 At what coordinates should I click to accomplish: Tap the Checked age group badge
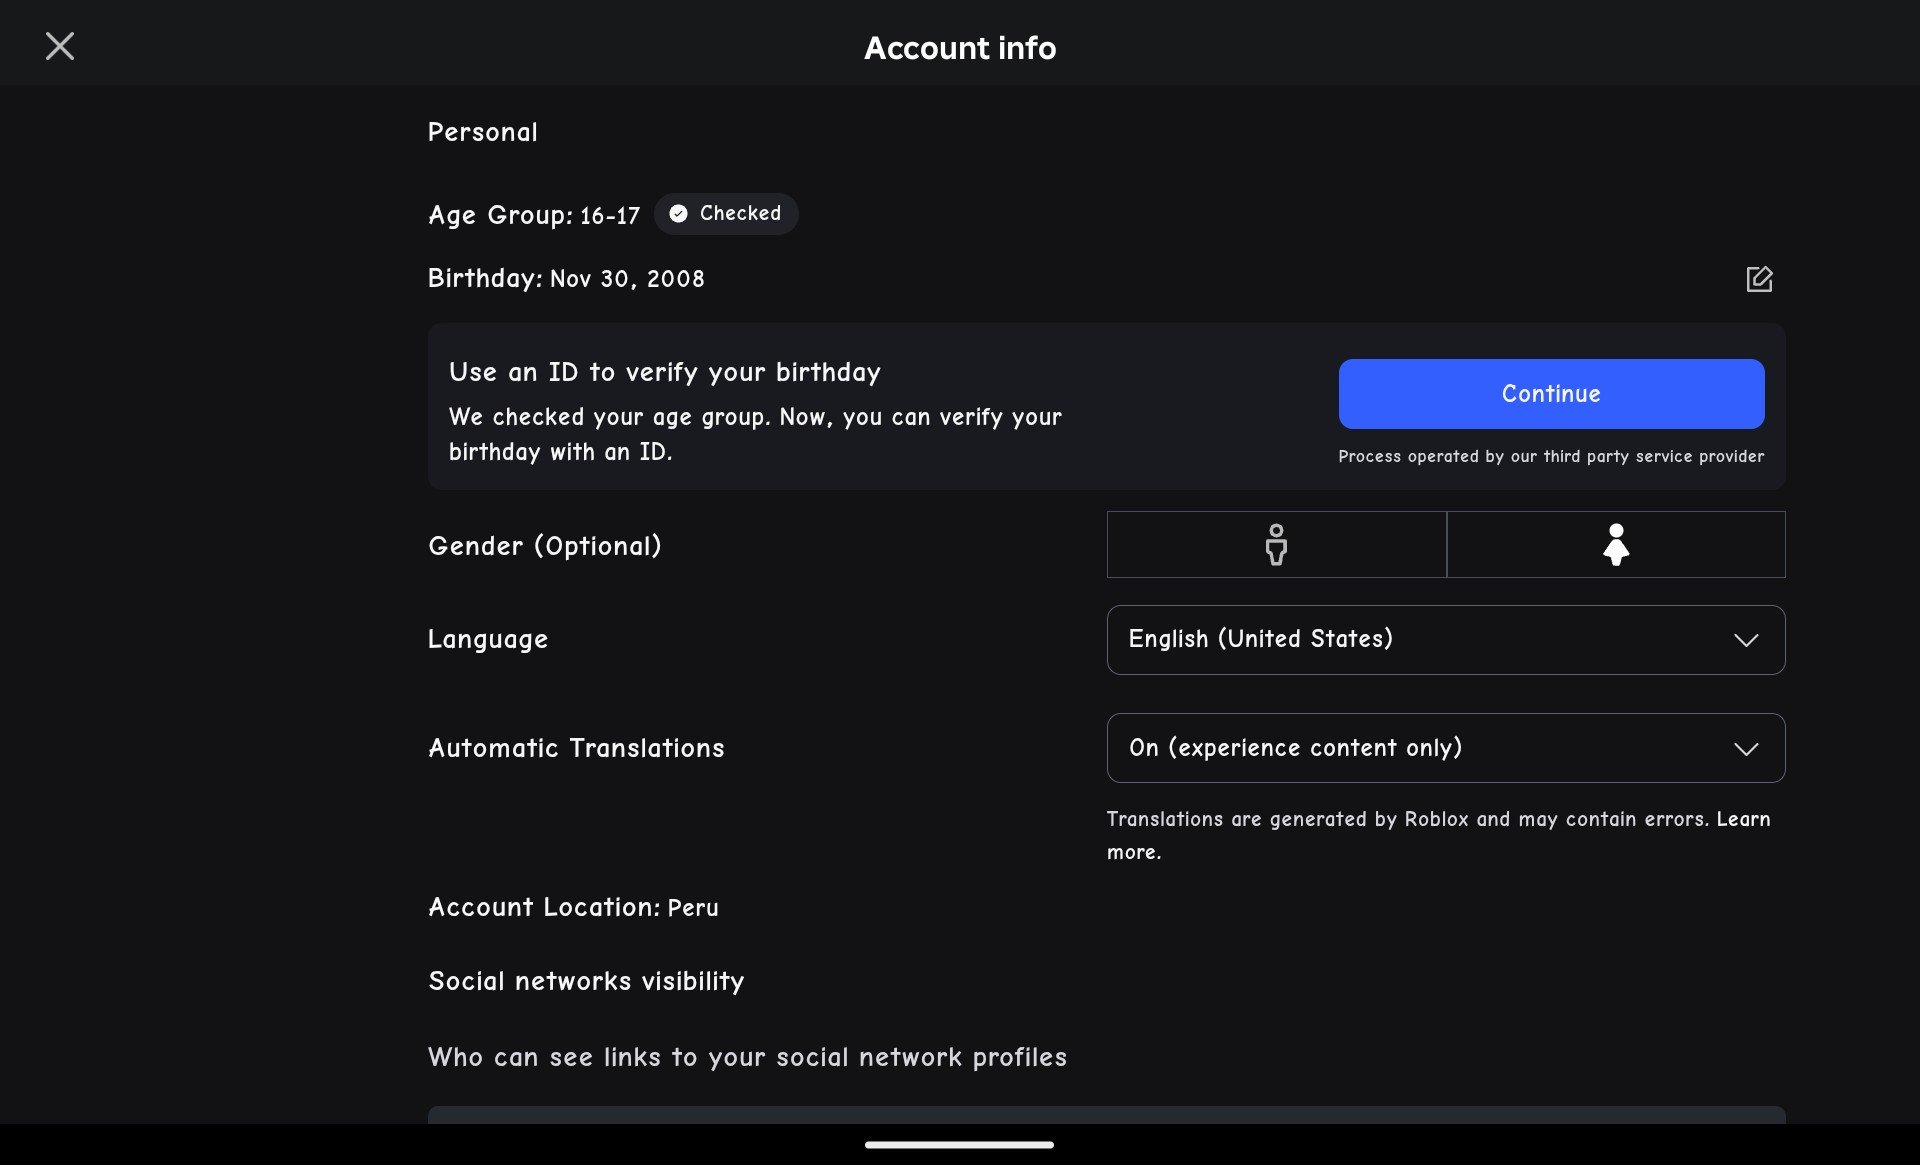point(726,214)
